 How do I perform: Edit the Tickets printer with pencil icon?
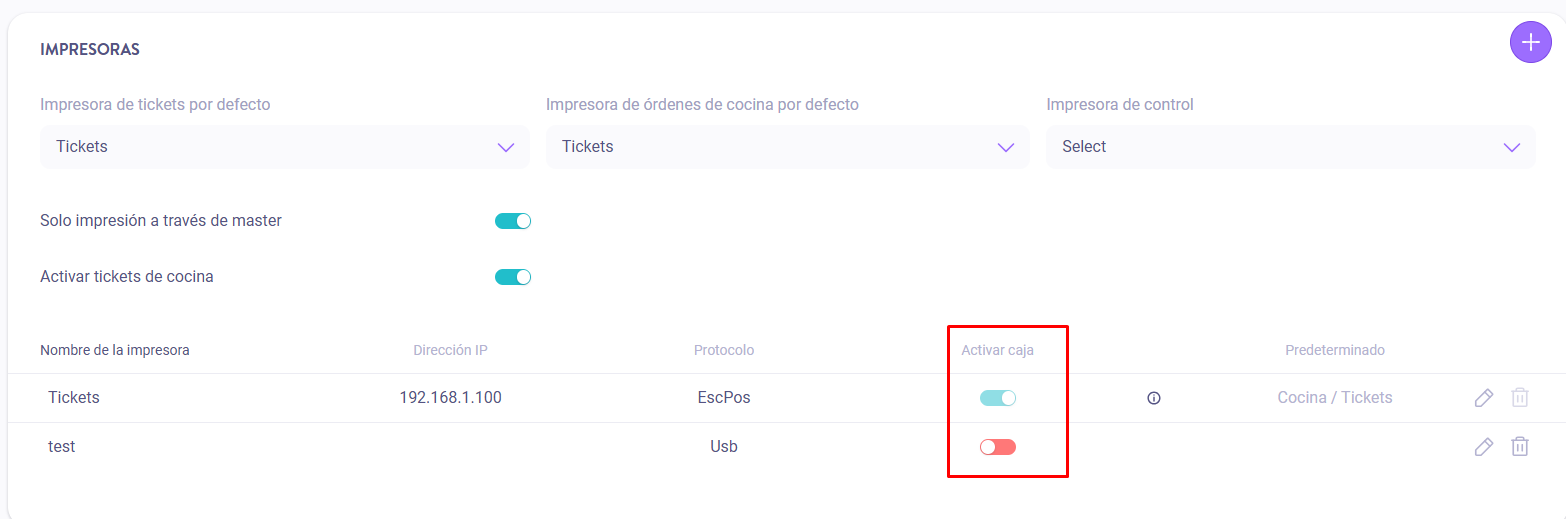[x=1484, y=398]
